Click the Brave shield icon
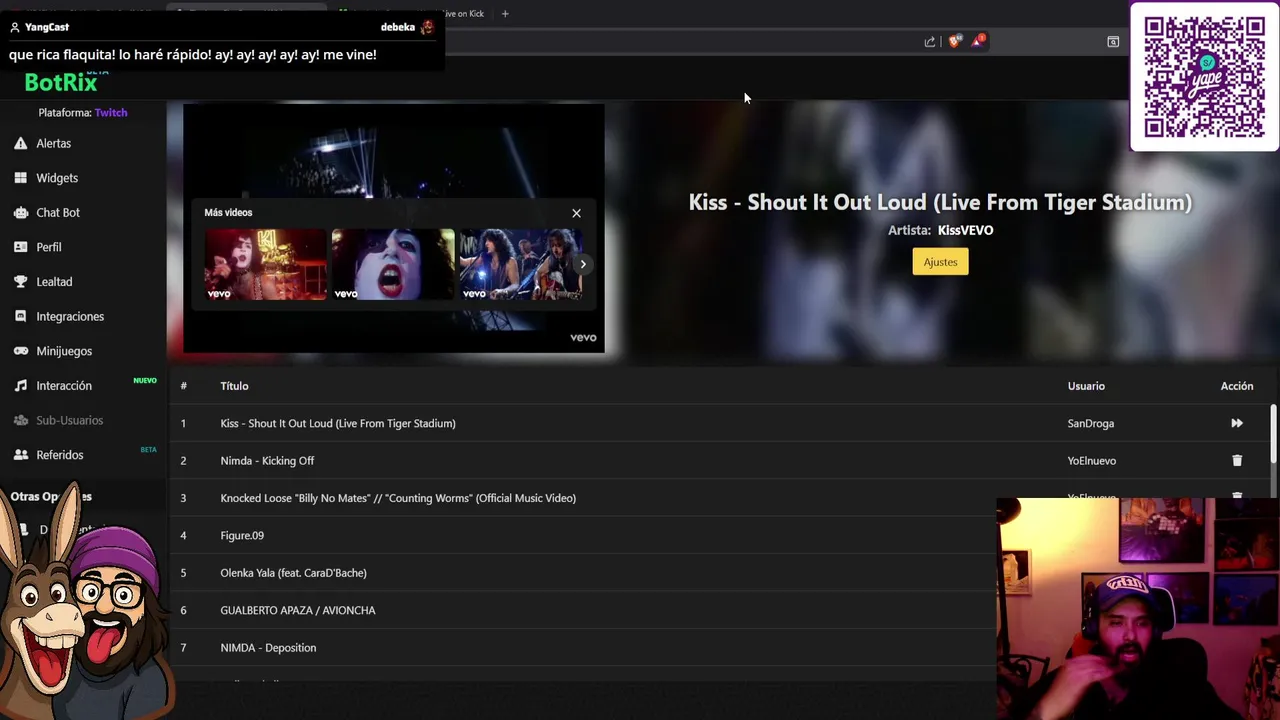Viewport: 1280px width, 720px height. (954, 41)
